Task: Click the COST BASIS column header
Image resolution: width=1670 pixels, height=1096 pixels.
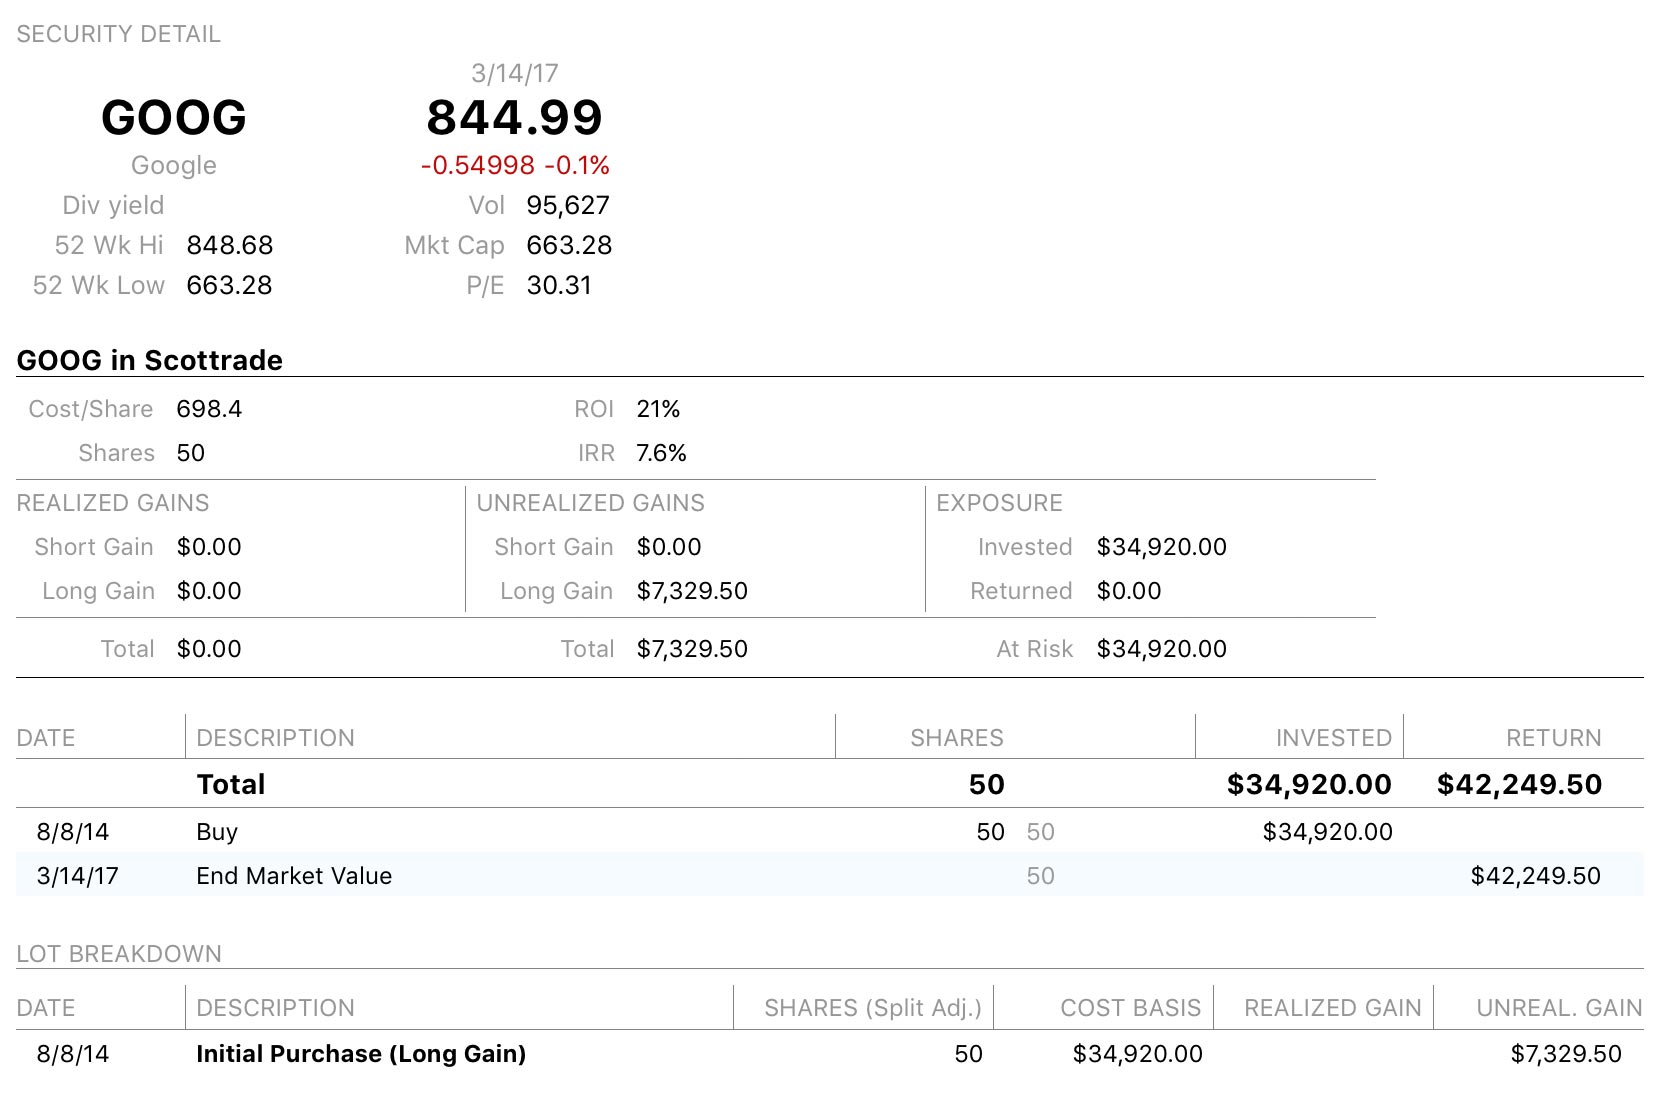Action: [1130, 1008]
